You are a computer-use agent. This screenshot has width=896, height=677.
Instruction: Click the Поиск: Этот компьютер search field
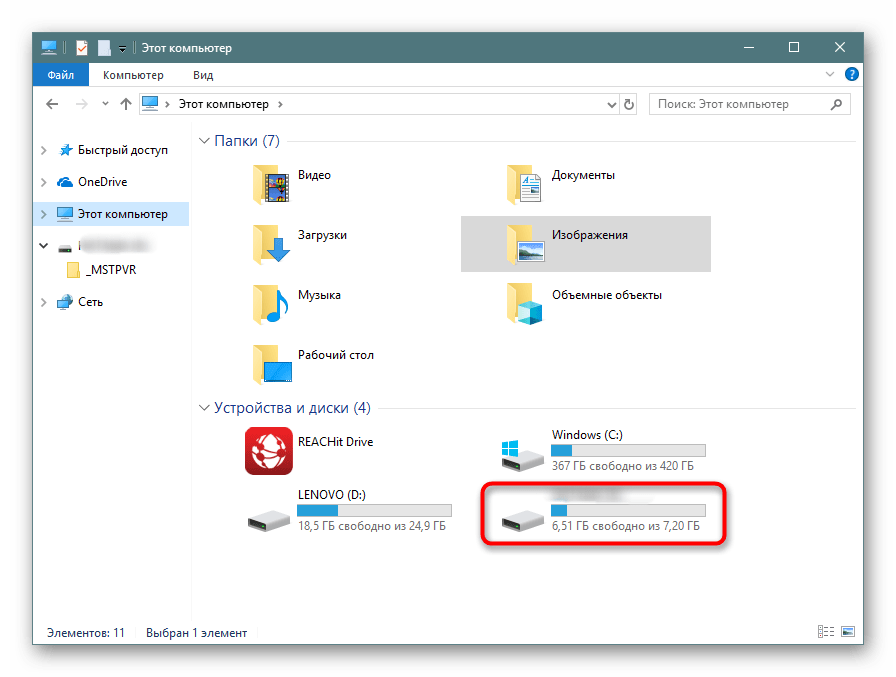740,104
